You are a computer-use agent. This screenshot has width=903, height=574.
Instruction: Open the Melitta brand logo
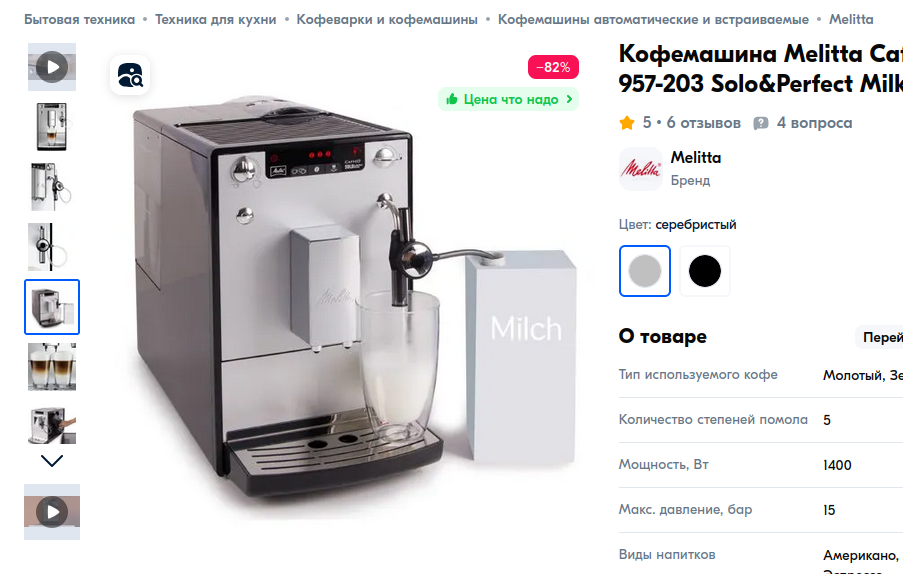640,169
